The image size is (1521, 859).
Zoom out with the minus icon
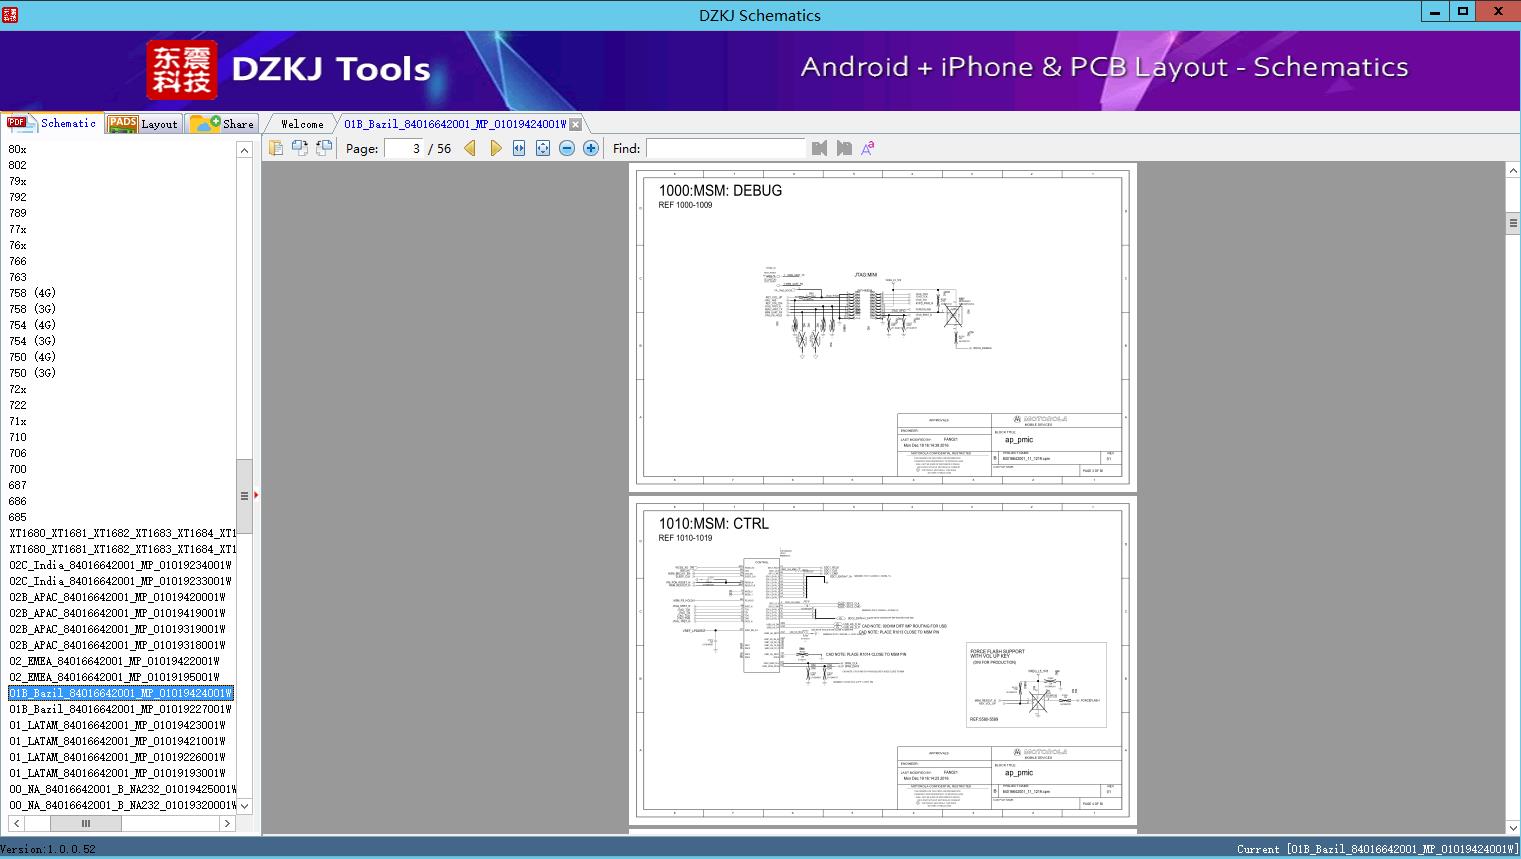click(x=567, y=148)
